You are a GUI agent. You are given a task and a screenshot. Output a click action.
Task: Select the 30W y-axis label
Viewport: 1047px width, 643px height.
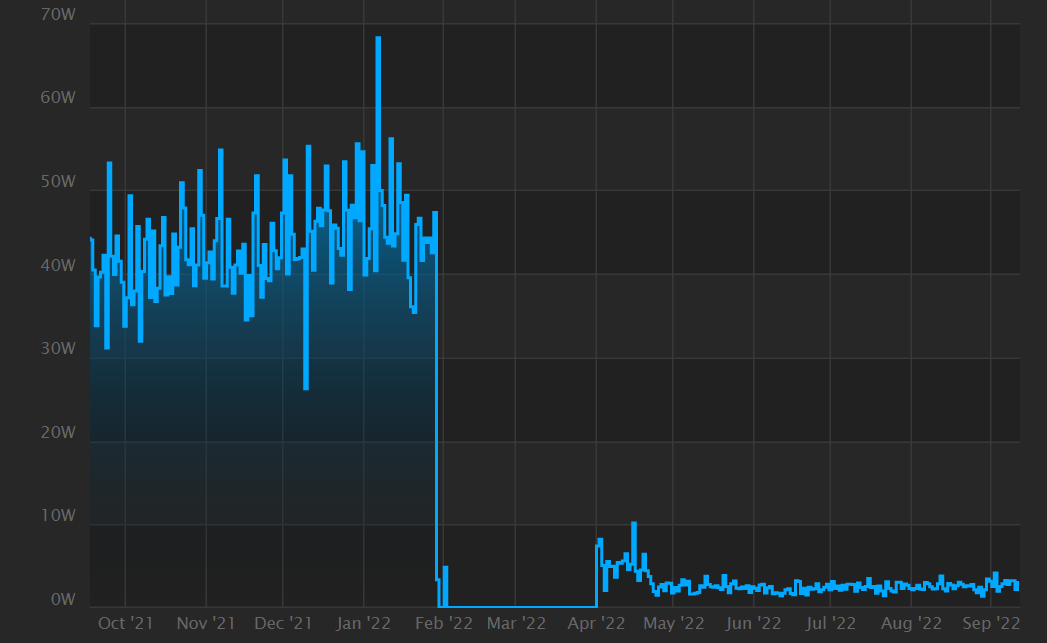point(58,349)
